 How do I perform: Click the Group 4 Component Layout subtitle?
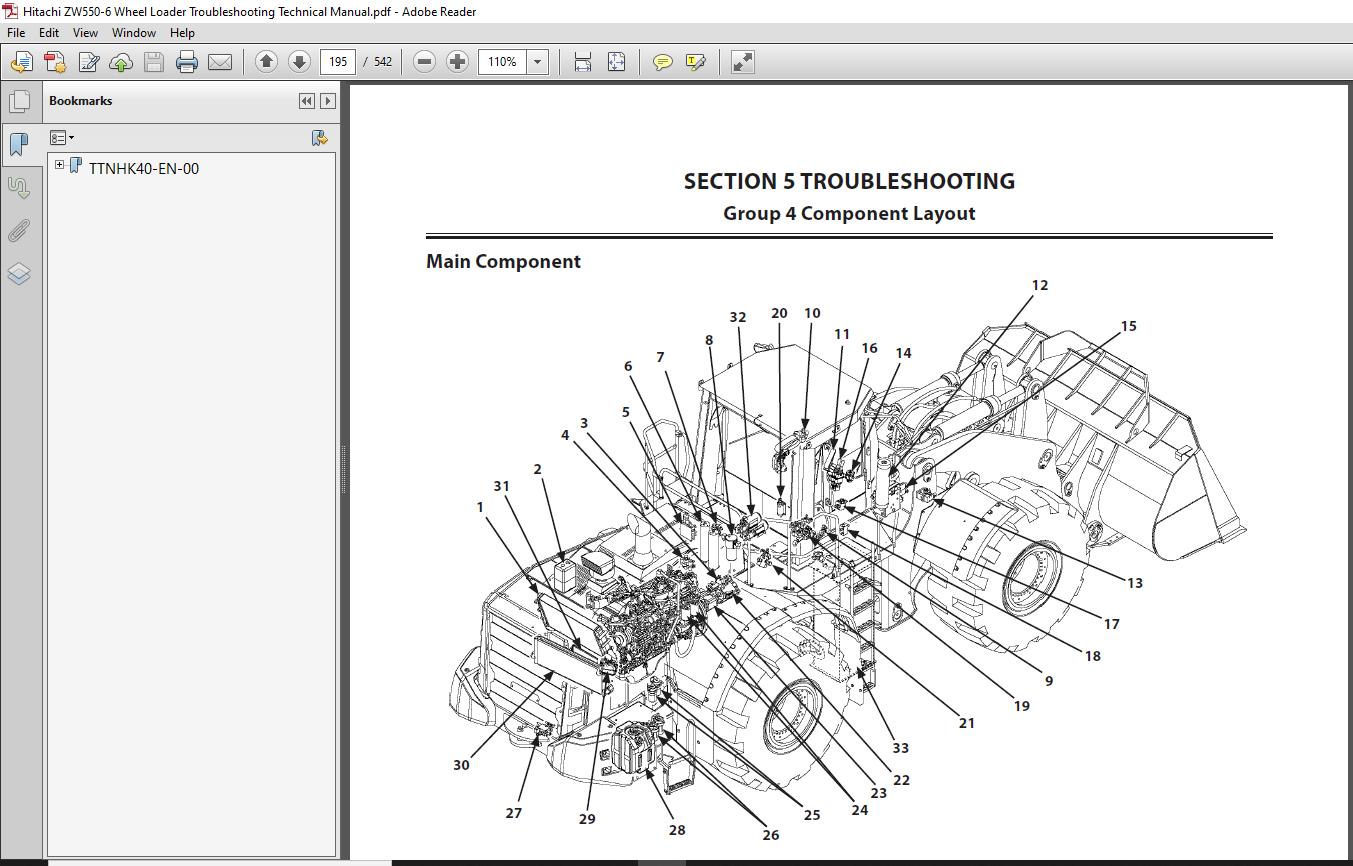pyautogui.click(x=849, y=213)
